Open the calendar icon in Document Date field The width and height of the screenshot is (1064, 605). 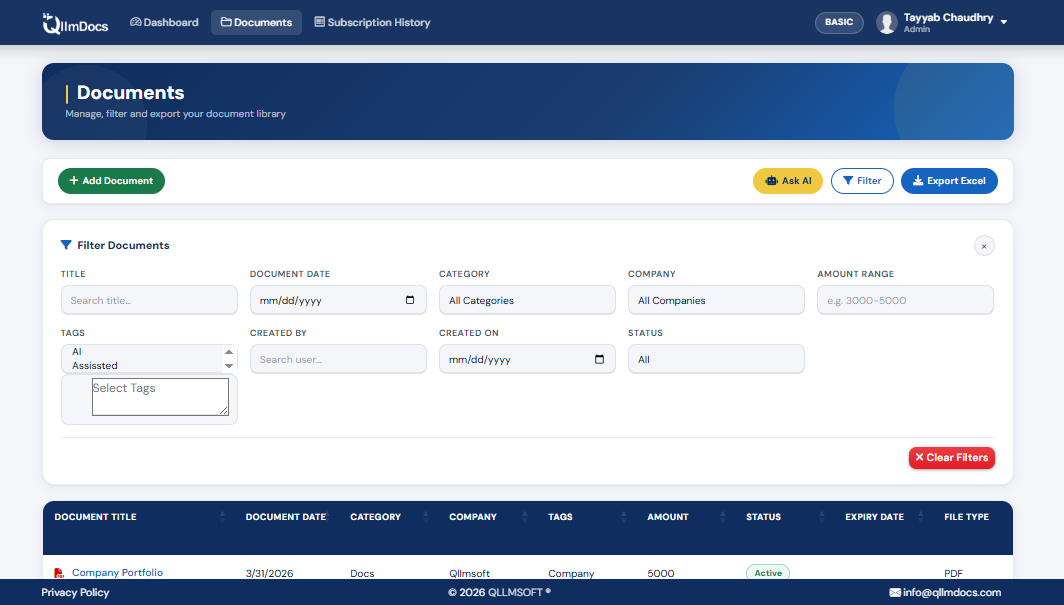click(409, 300)
